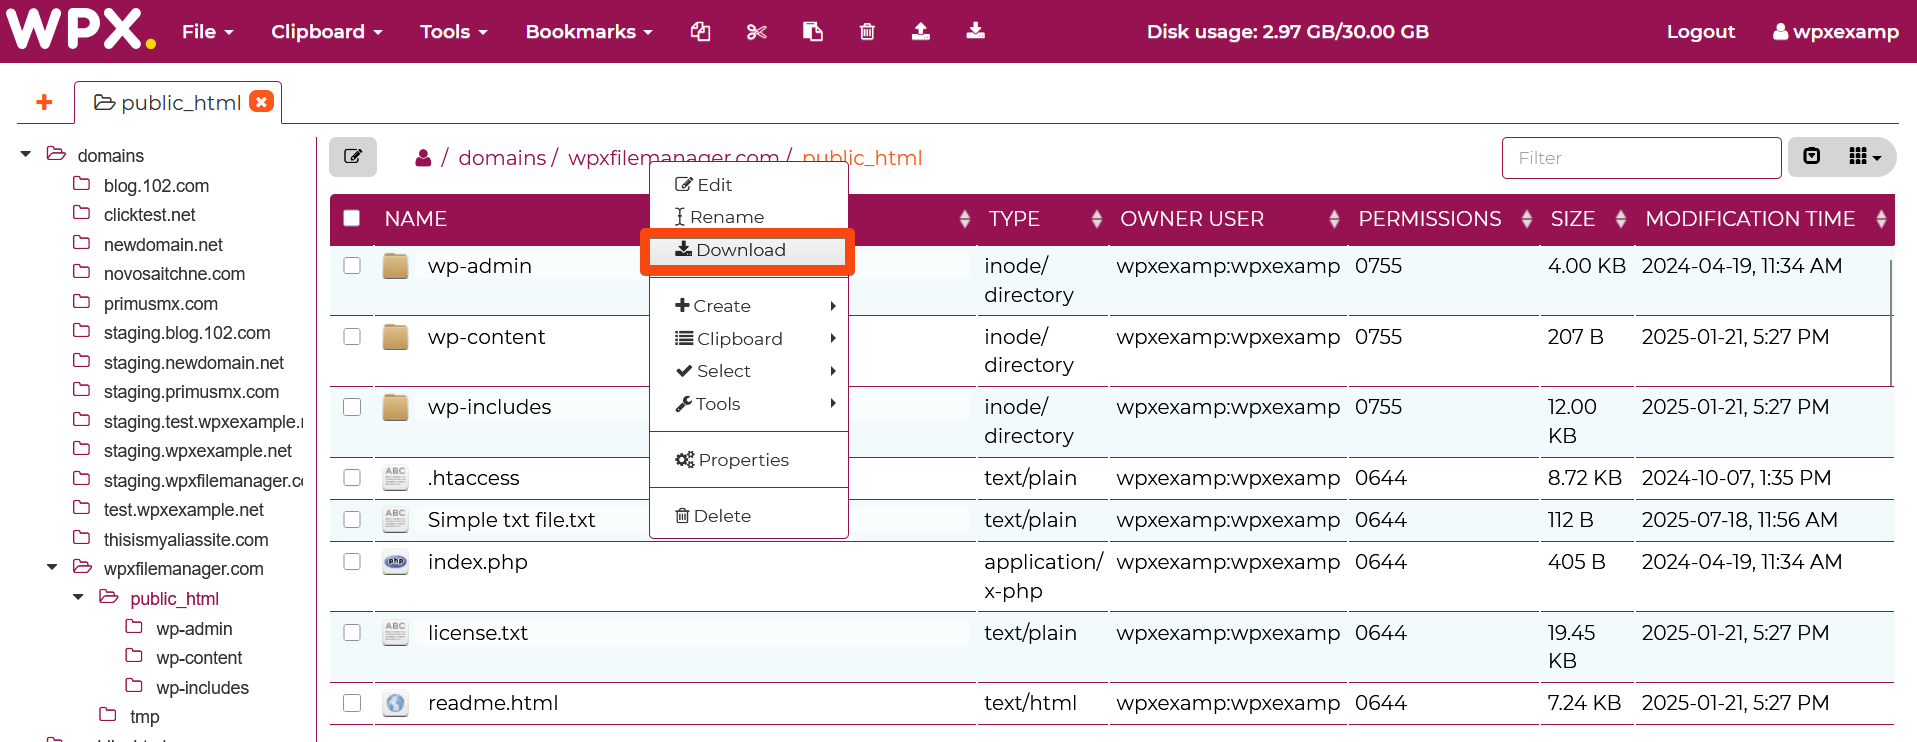Check the wp-content row checkbox
This screenshot has height=742, width=1917.
[352, 336]
